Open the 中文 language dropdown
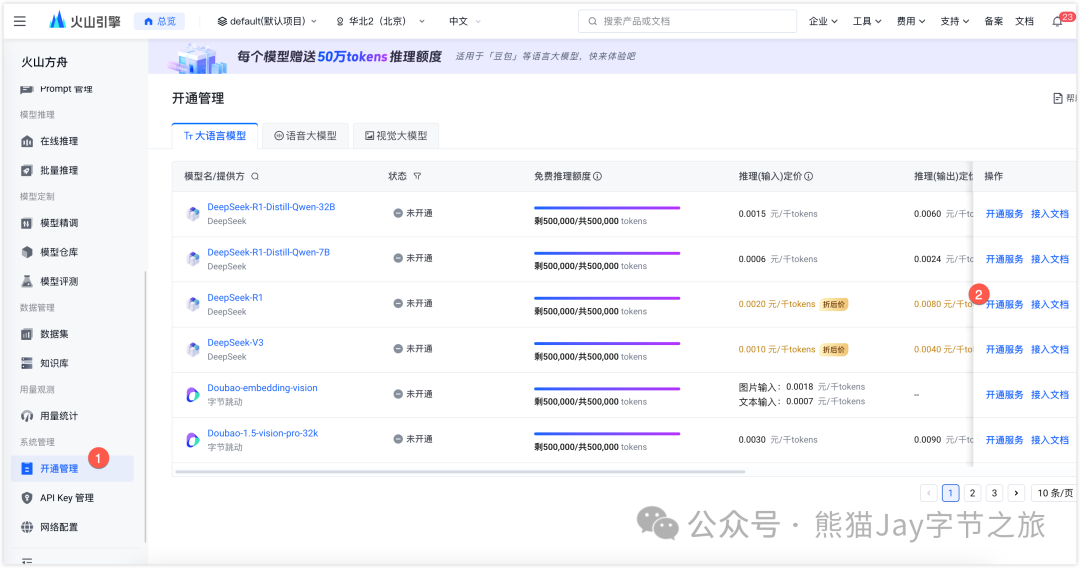 (x=465, y=21)
